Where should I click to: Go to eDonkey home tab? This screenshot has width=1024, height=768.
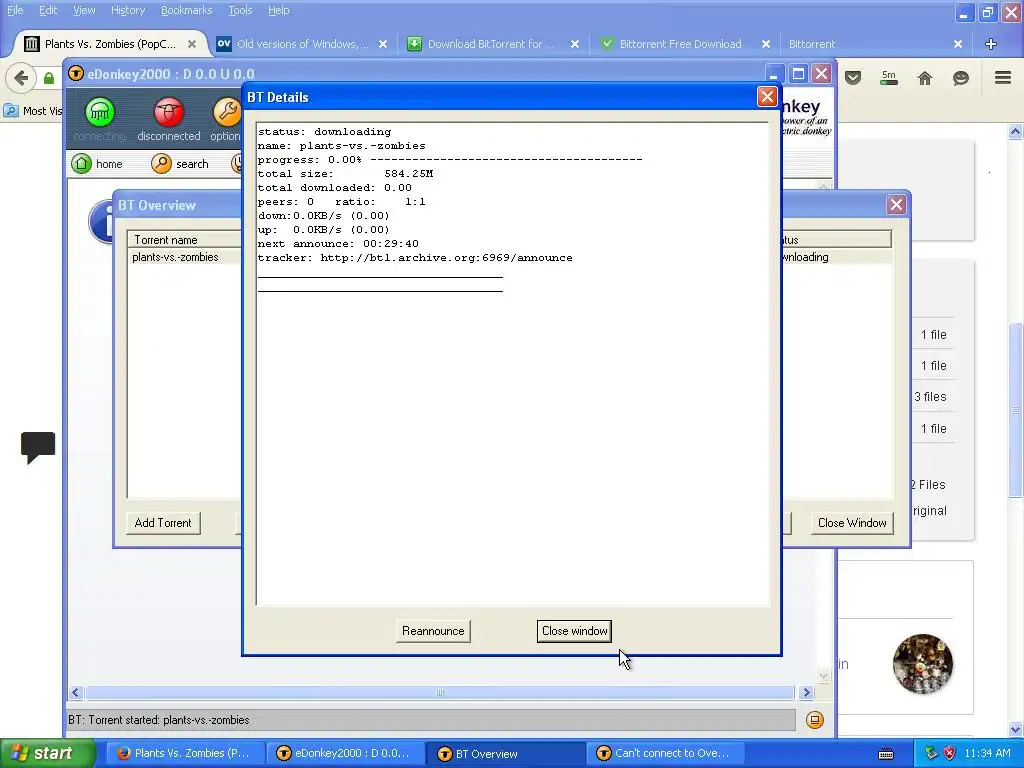97,163
